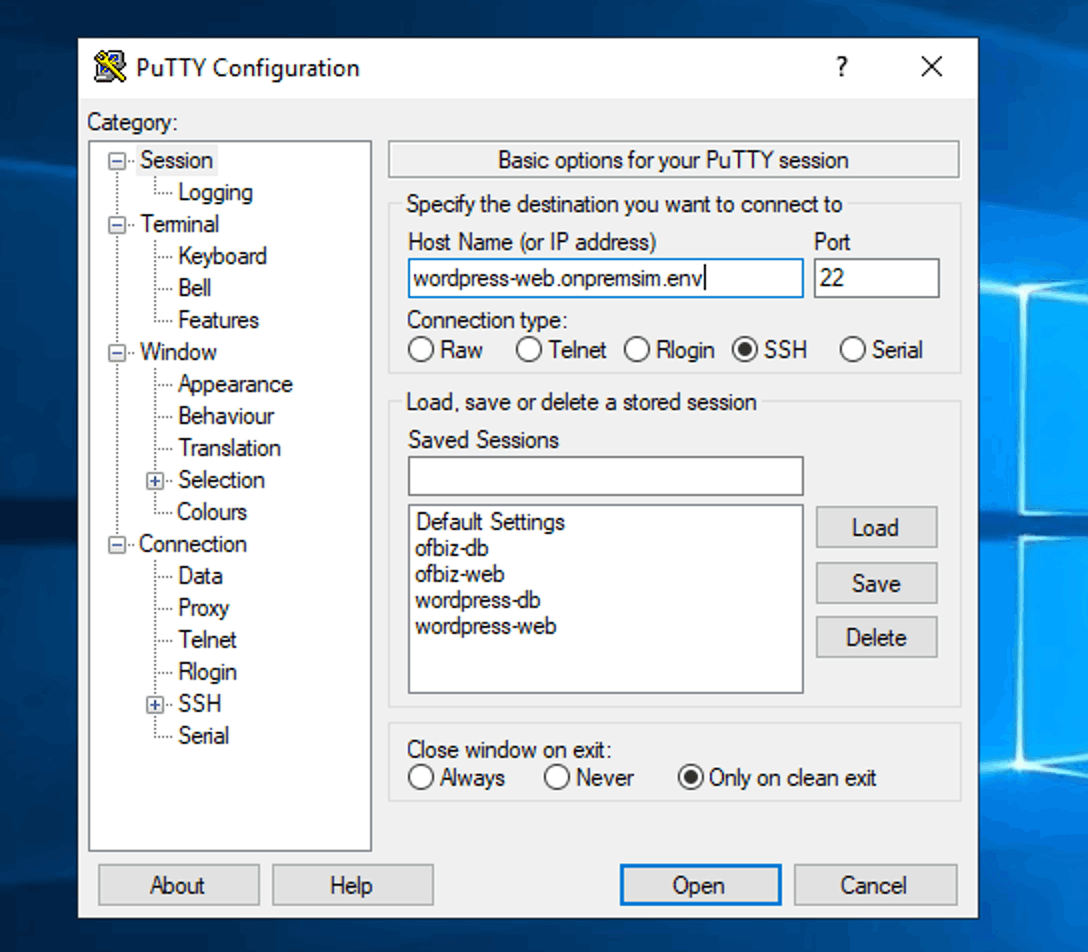The width and height of the screenshot is (1088, 952).
Task: Open the Data settings category
Action: [200, 576]
